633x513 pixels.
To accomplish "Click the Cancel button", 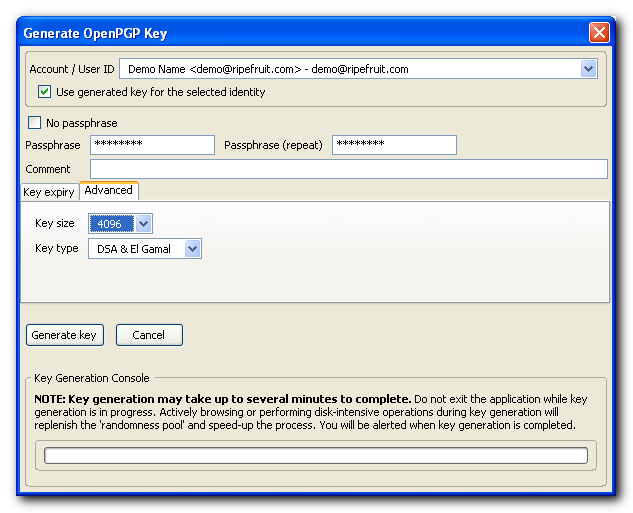I will coord(149,335).
